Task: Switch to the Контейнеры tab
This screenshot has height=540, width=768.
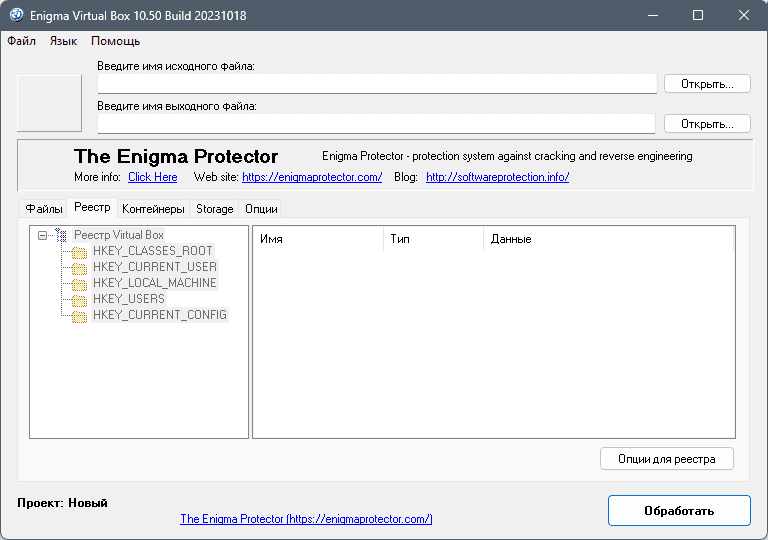Action: point(153,209)
